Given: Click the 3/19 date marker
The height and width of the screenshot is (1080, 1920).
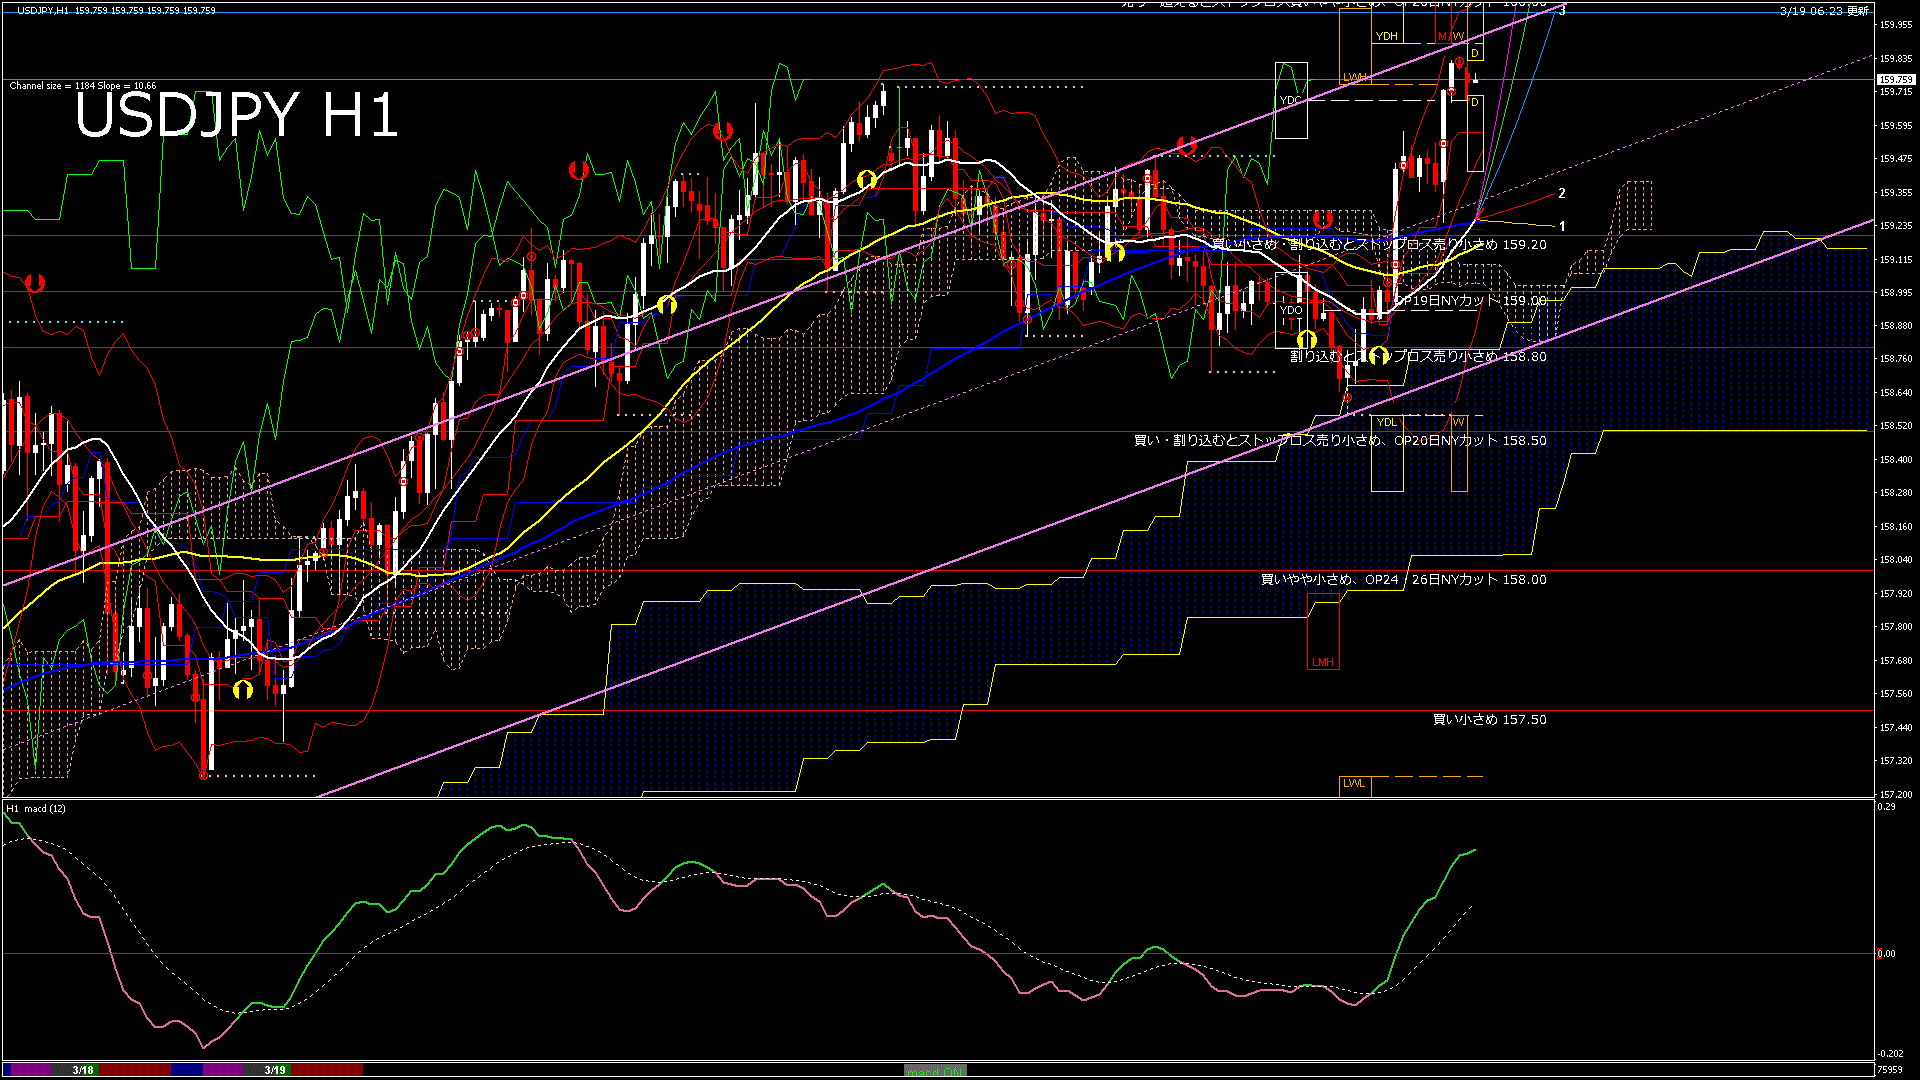Looking at the screenshot, I should (x=275, y=1070).
